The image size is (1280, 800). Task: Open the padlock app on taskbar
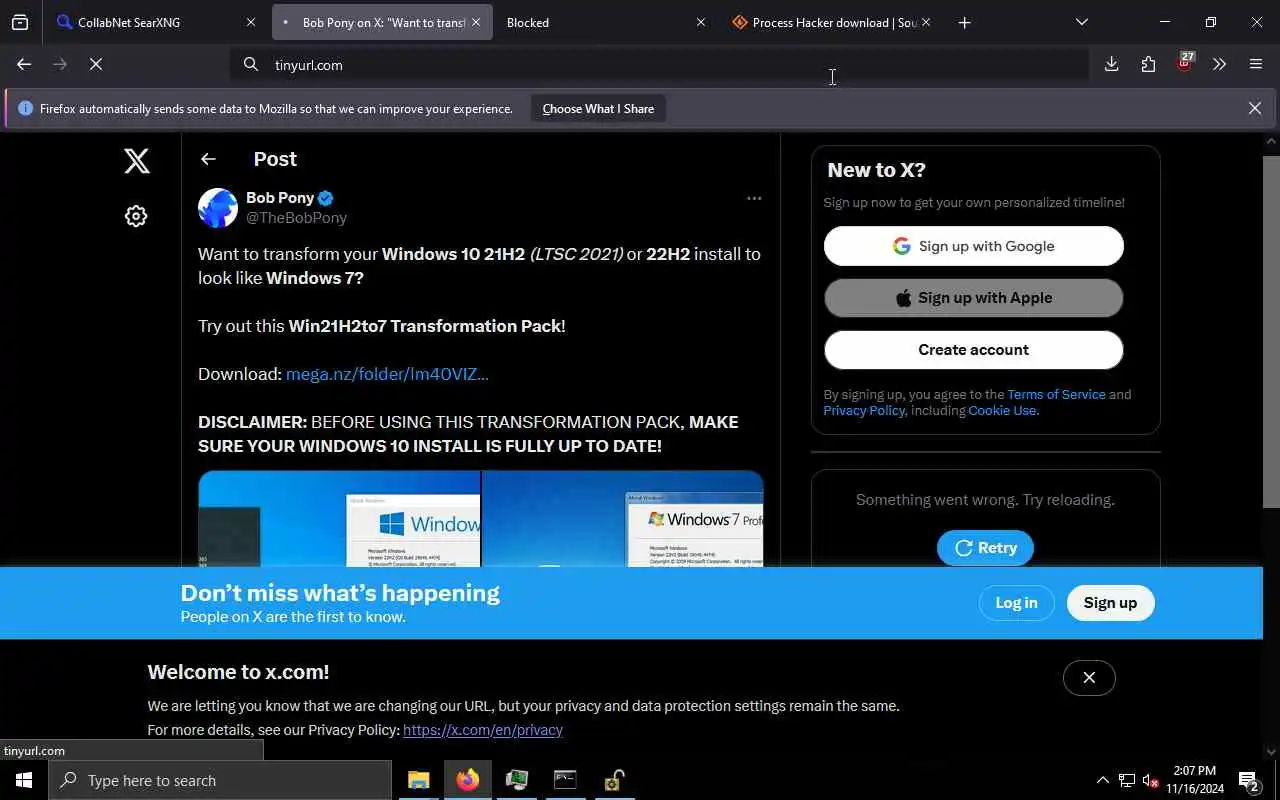coord(614,780)
